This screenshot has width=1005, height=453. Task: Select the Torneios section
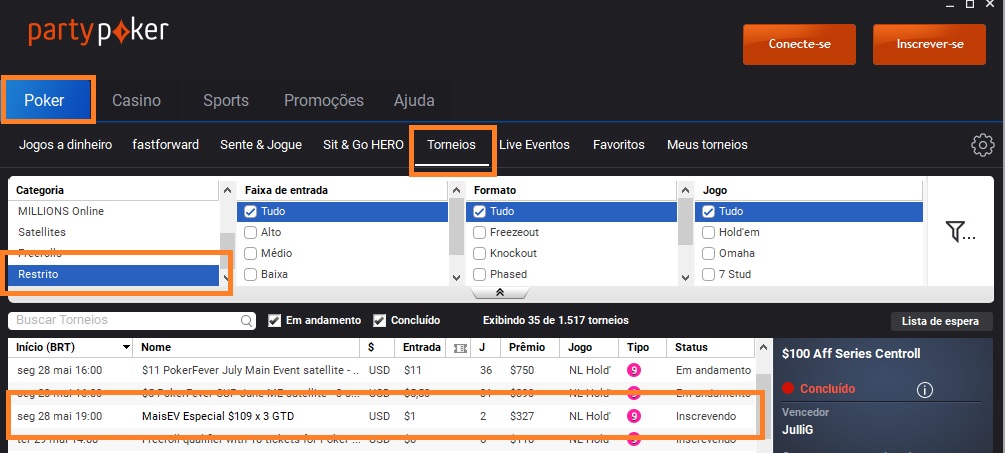pos(452,145)
